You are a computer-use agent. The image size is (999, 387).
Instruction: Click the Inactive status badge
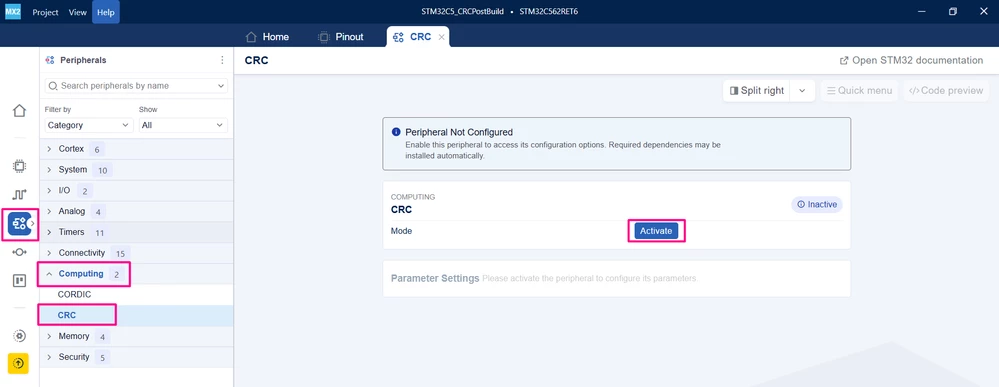817,205
